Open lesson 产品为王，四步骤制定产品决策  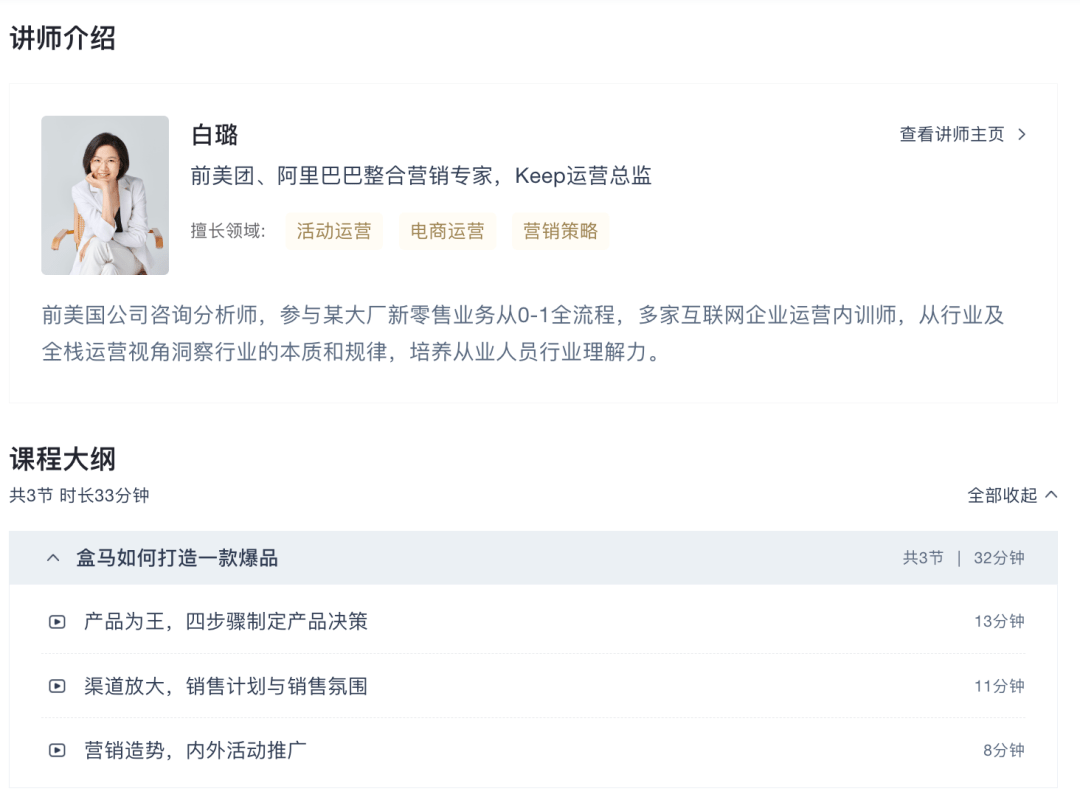225,622
